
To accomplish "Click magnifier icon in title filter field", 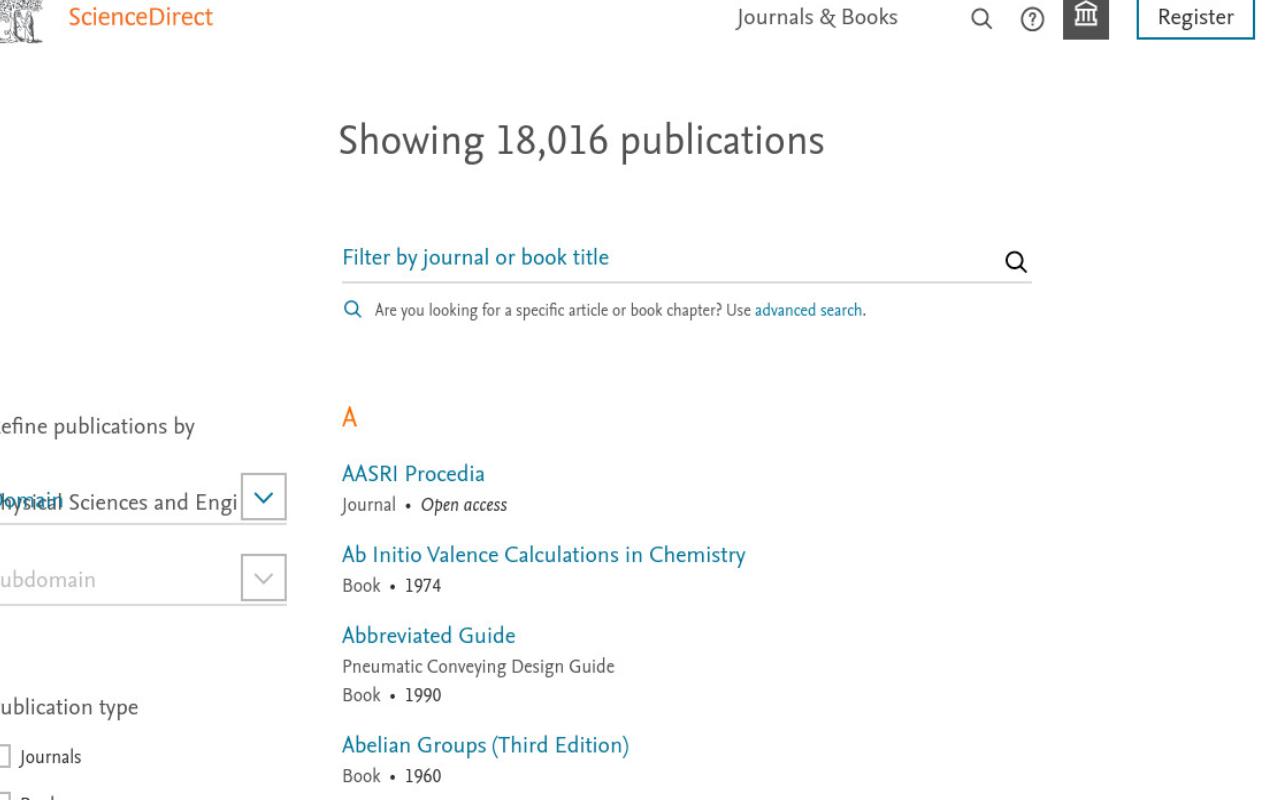I will pyautogui.click(x=1015, y=261).
